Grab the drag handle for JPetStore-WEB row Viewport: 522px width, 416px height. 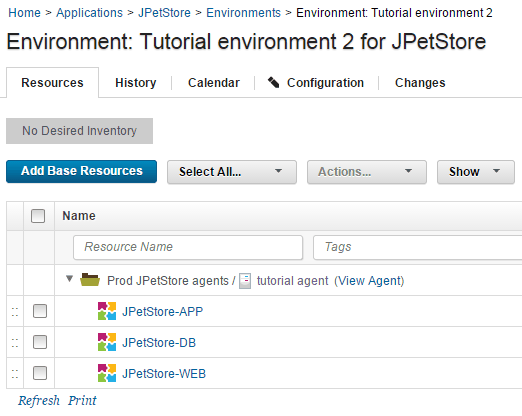tap(15, 374)
